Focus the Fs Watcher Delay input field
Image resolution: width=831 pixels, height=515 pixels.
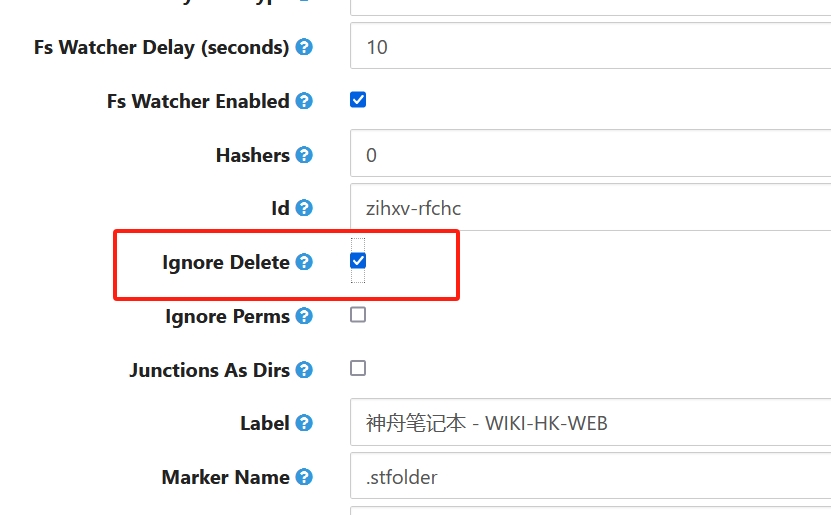[x=590, y=47]
